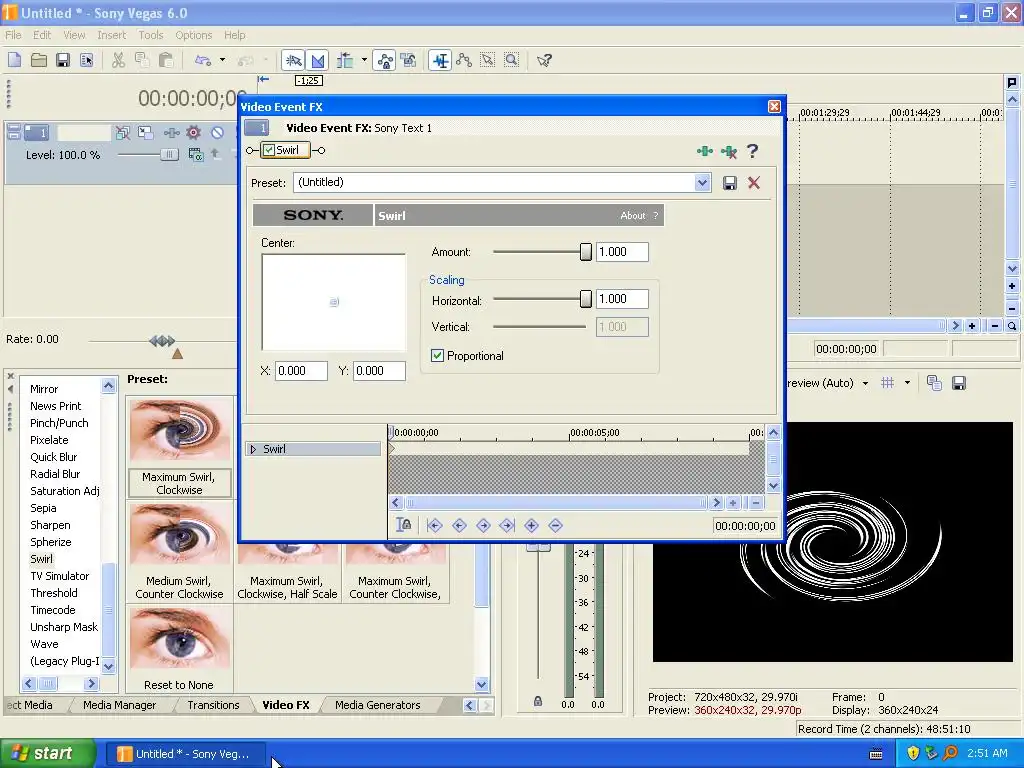1024x768 pixels.
Task: Switch to the Media Manager tab
Action: [120, 705]
